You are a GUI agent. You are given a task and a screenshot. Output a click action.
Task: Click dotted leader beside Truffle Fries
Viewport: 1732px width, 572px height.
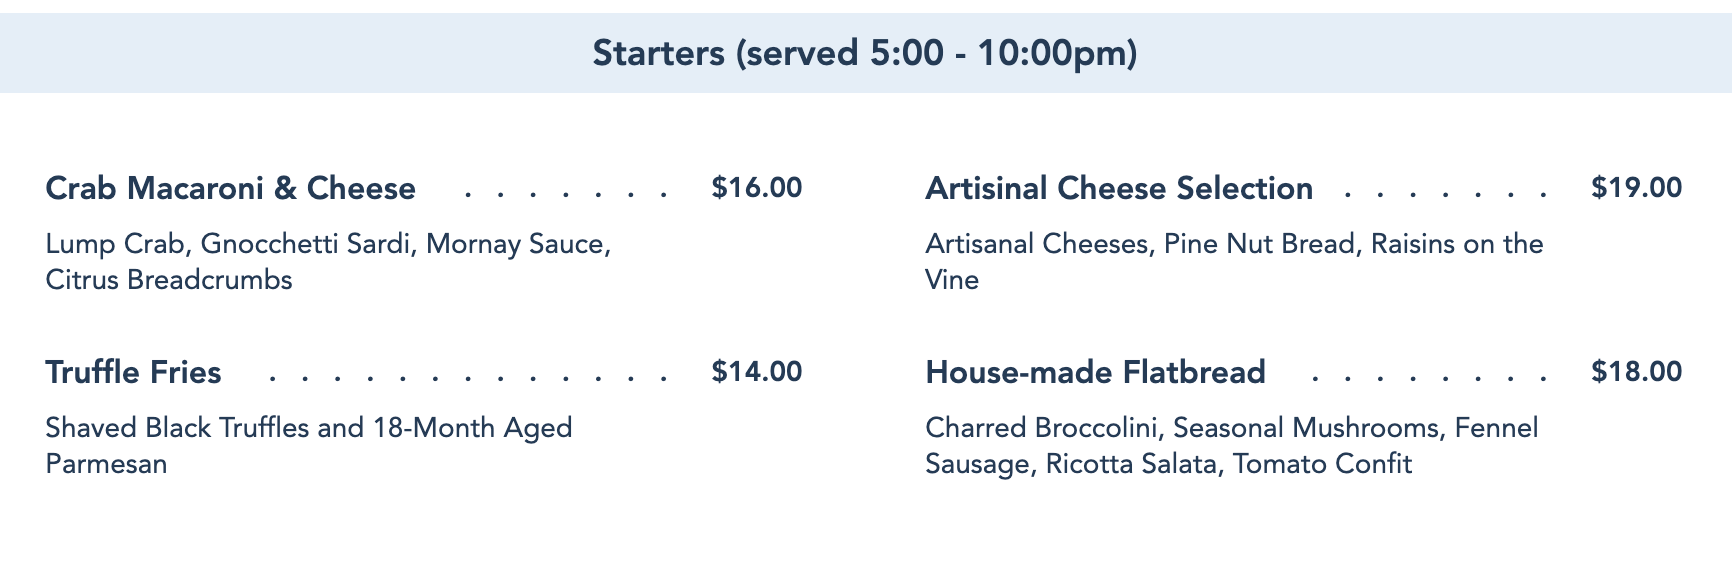[468, 379]
